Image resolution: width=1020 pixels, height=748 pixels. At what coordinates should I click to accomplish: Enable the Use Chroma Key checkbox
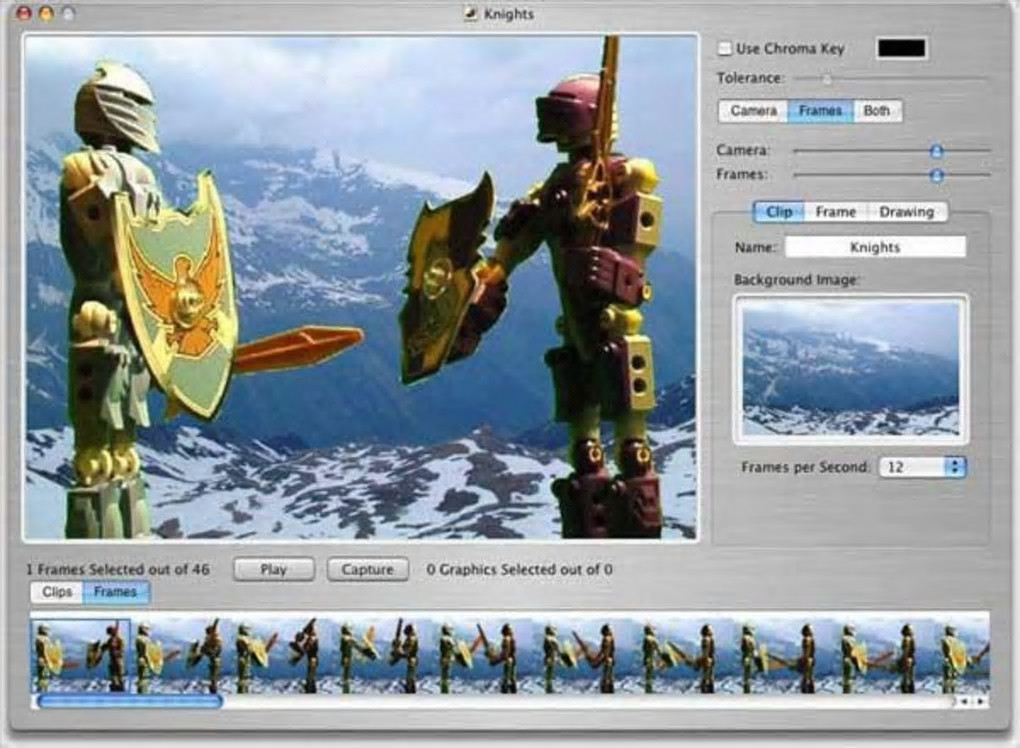[725, 49]
